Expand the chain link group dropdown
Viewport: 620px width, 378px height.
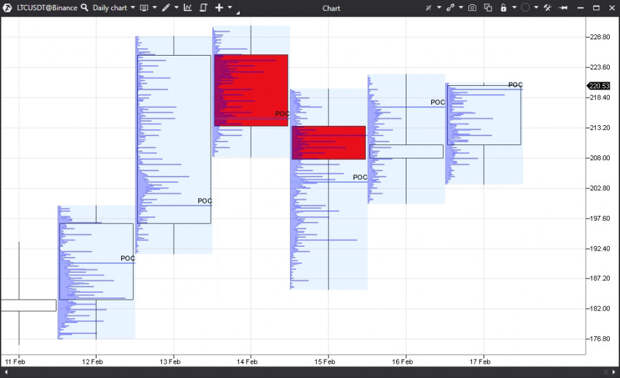[x=461, y=8]
